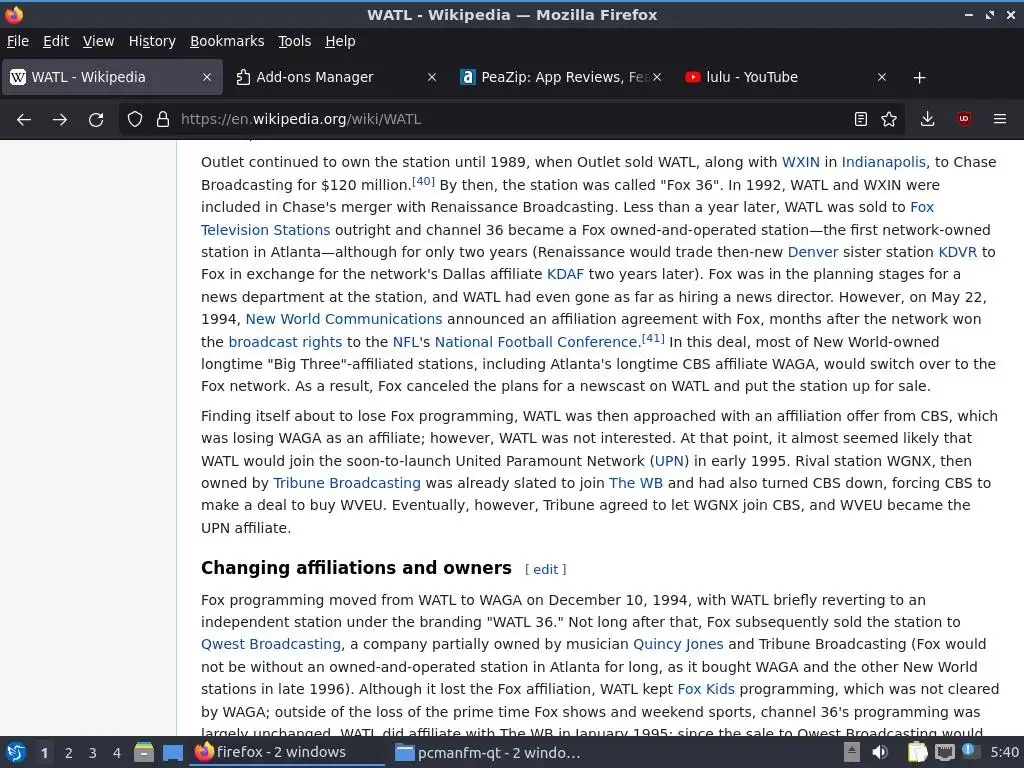Open the Help menu
Viewport: 1024px width, 768px height.
340,41
